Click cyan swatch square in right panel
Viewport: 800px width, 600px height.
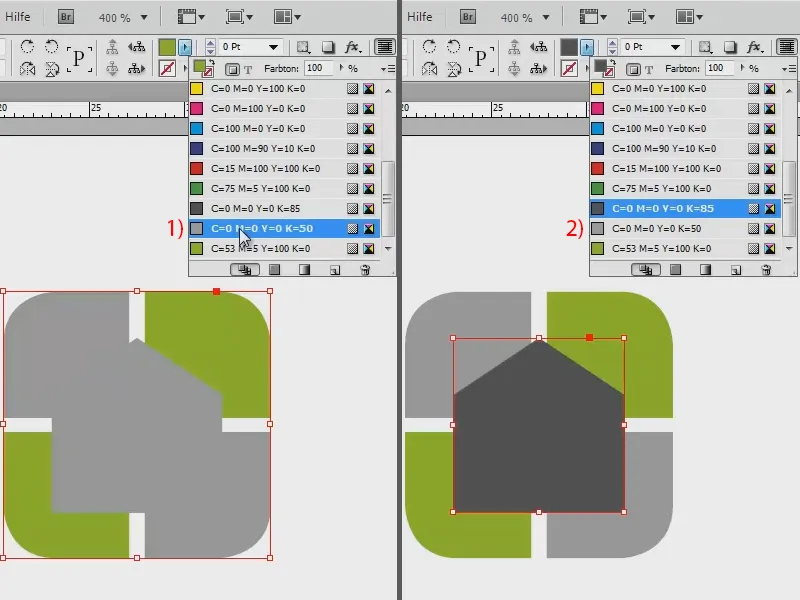tap(597, 128)
